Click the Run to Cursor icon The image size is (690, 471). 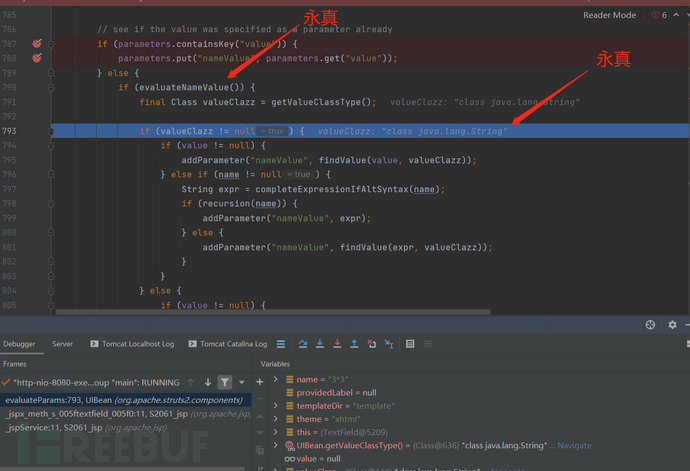click(x=389, y=344)
